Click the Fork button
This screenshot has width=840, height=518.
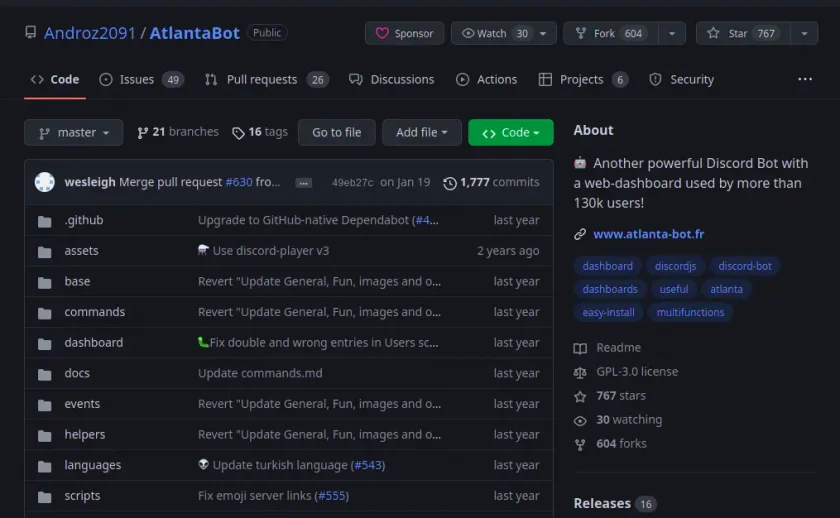coord(611,33)
